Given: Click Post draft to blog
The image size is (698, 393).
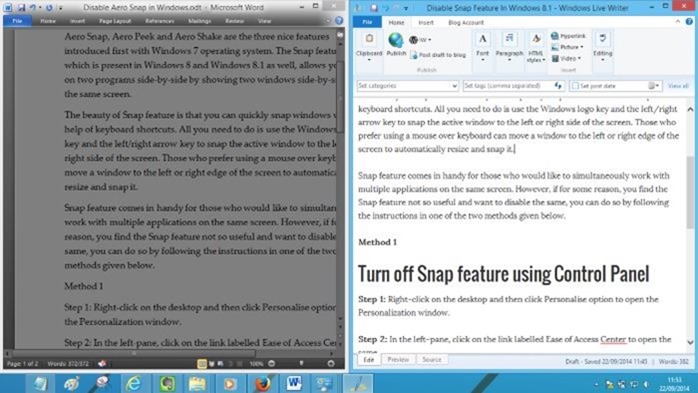Looking at the screenshot, I should (438, 55).
